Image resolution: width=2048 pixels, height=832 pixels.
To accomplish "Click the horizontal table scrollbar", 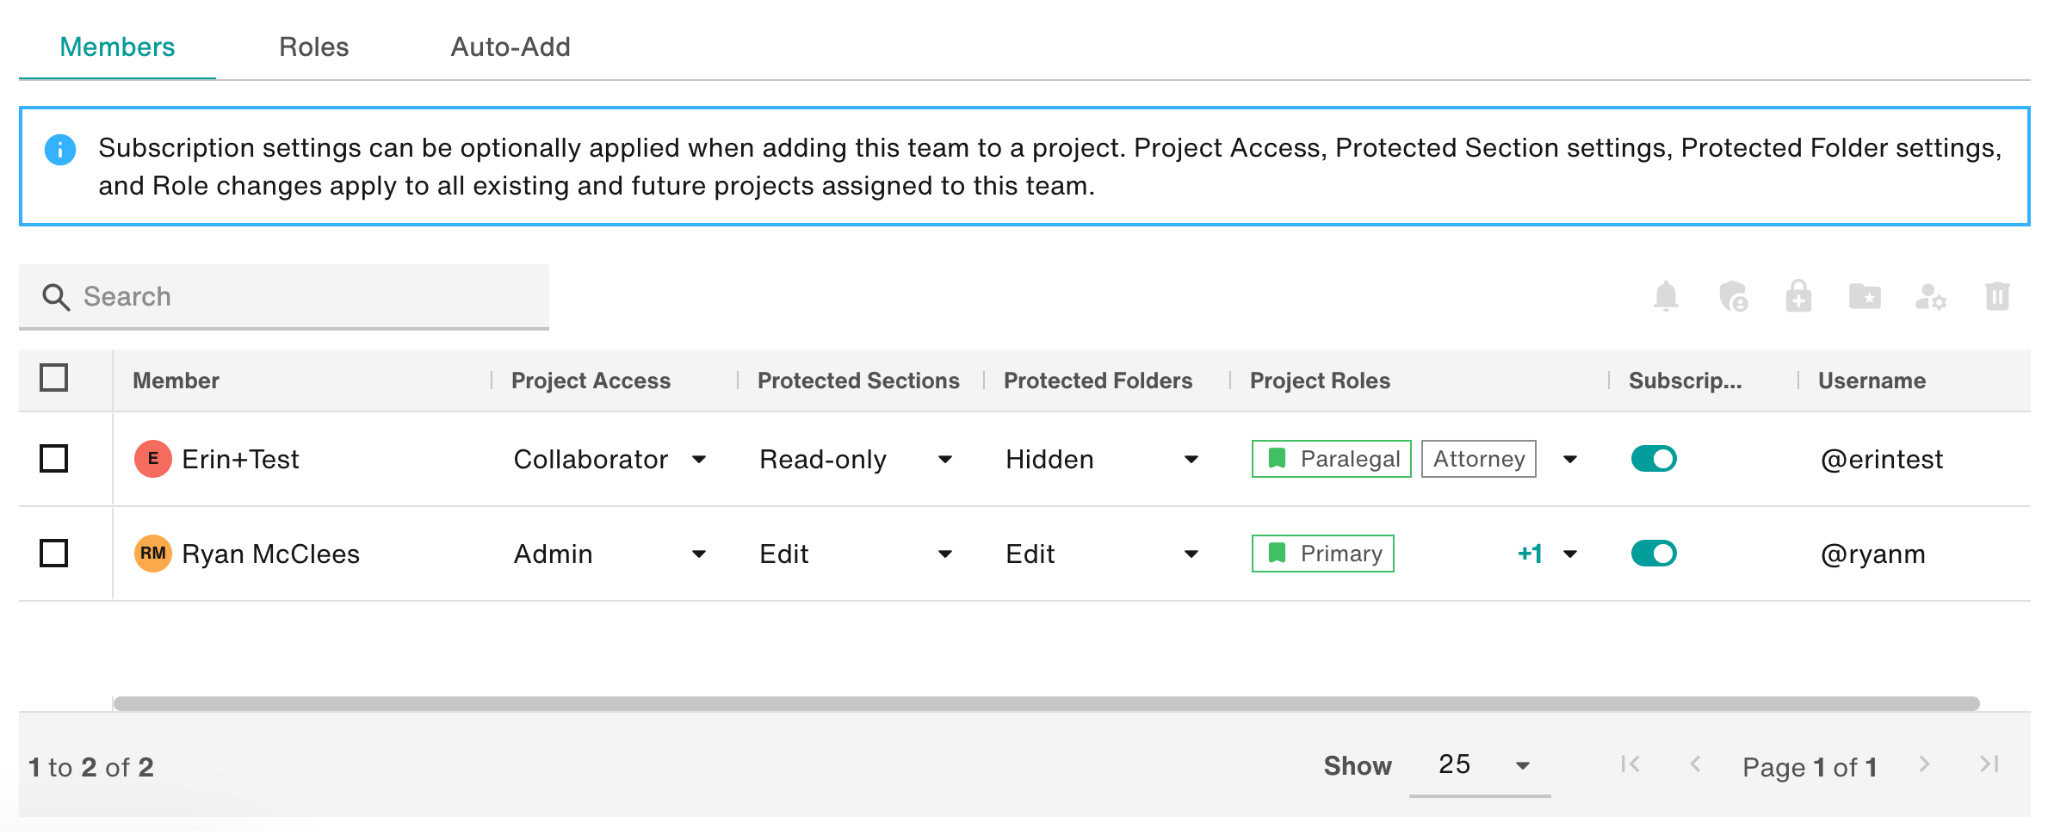I will (x=1046, y=704).
